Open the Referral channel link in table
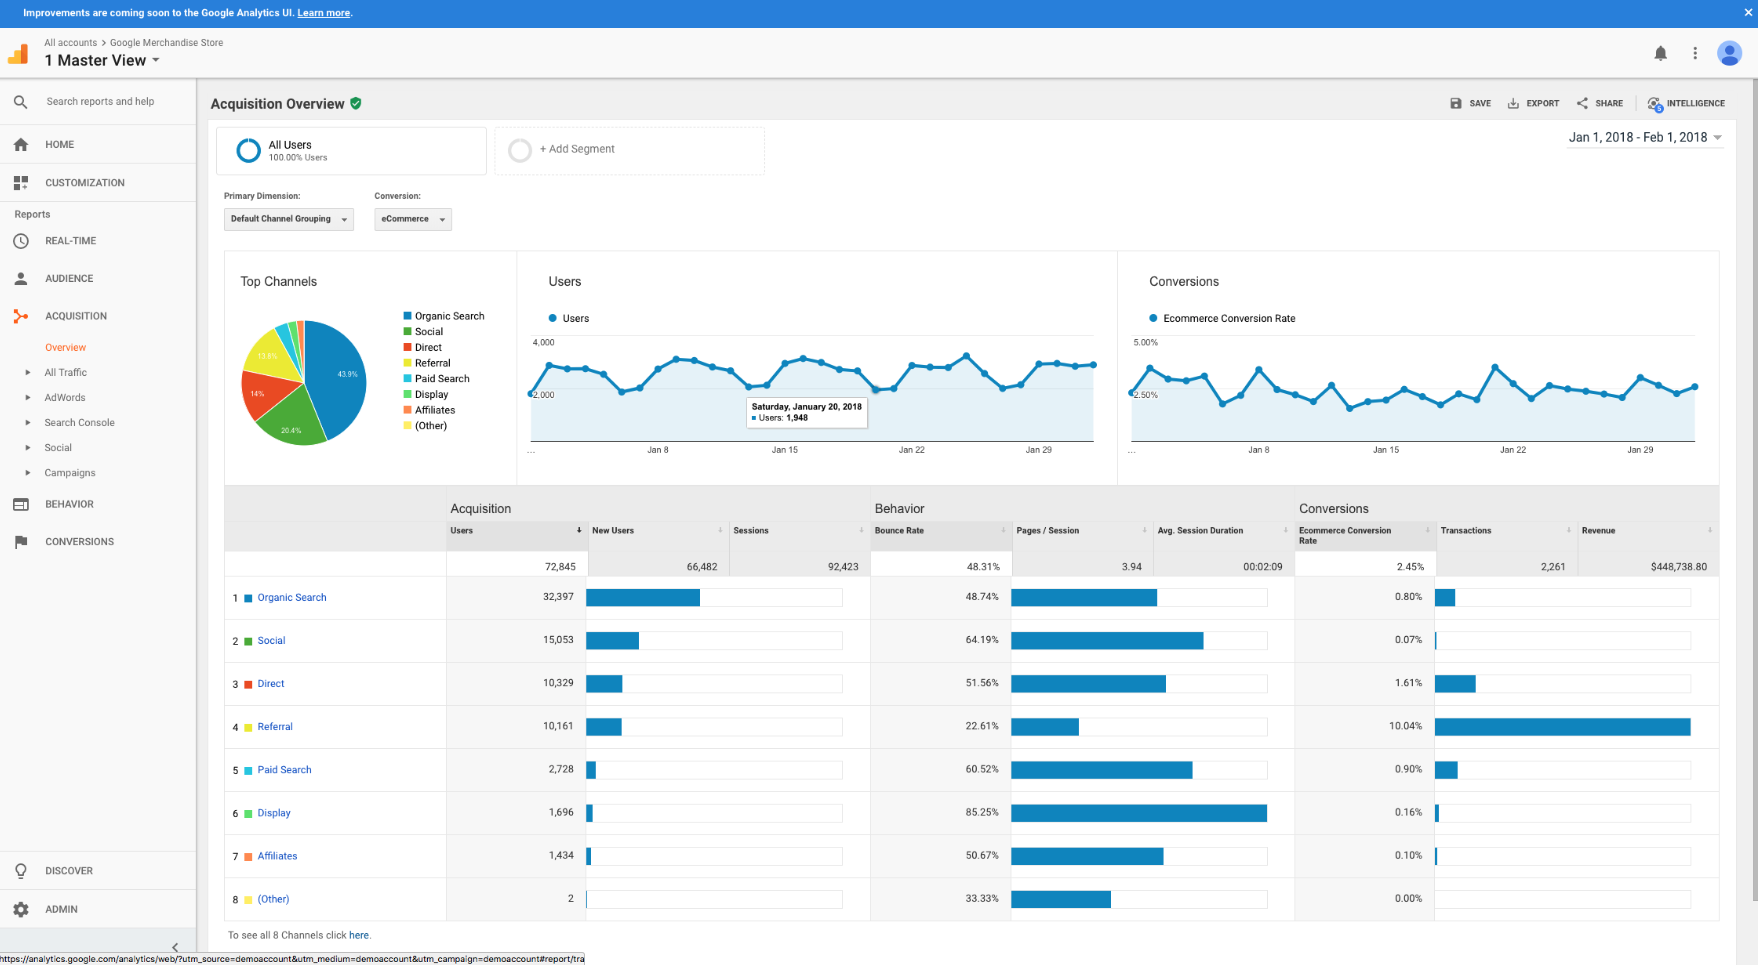This screenshot has width=1758, height=965. [x=275, y=727]
